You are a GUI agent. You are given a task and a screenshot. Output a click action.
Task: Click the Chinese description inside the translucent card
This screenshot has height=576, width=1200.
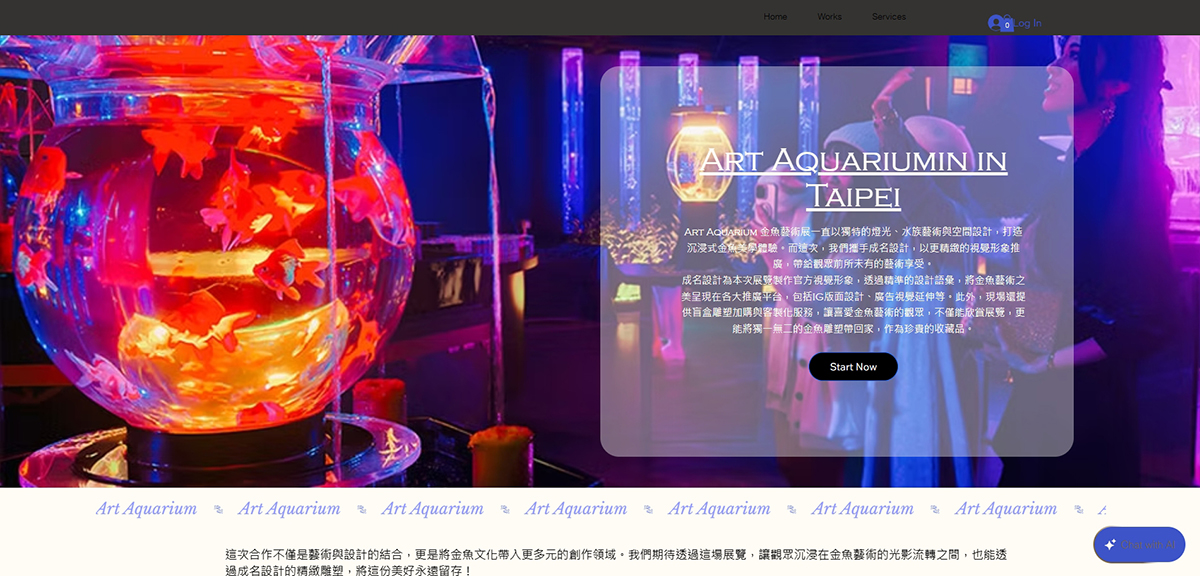[852, 280]
